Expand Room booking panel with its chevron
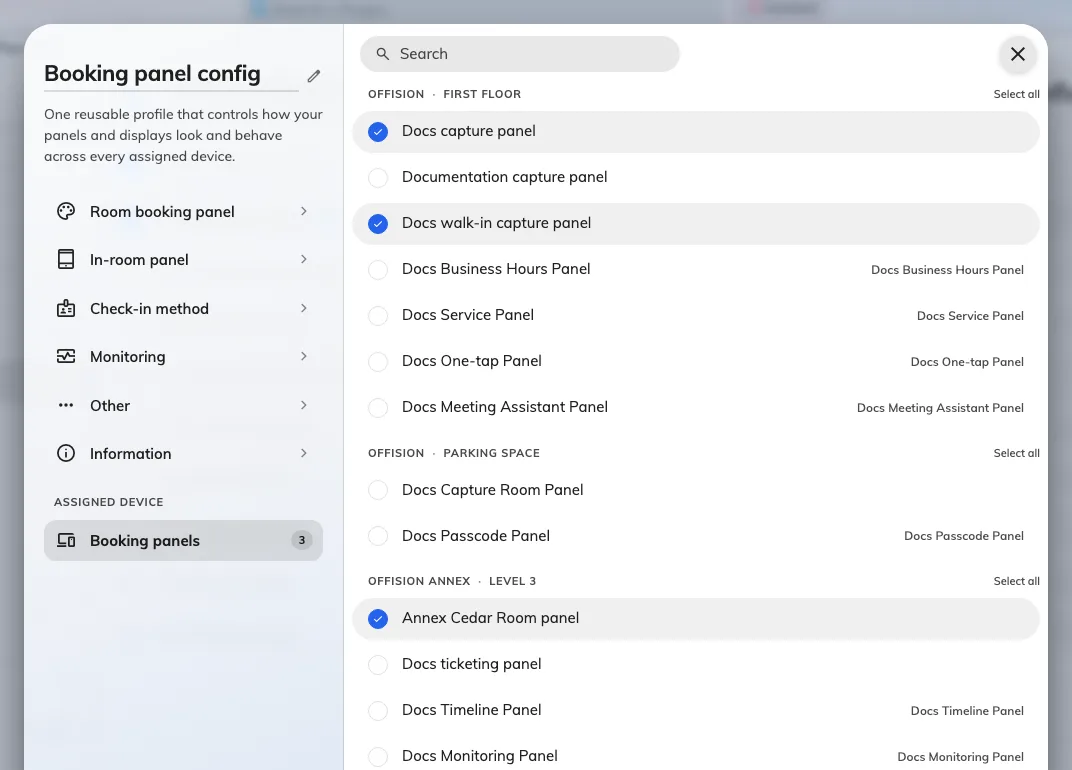Viewport: 1072px width, 770px height. pos(304,211)
